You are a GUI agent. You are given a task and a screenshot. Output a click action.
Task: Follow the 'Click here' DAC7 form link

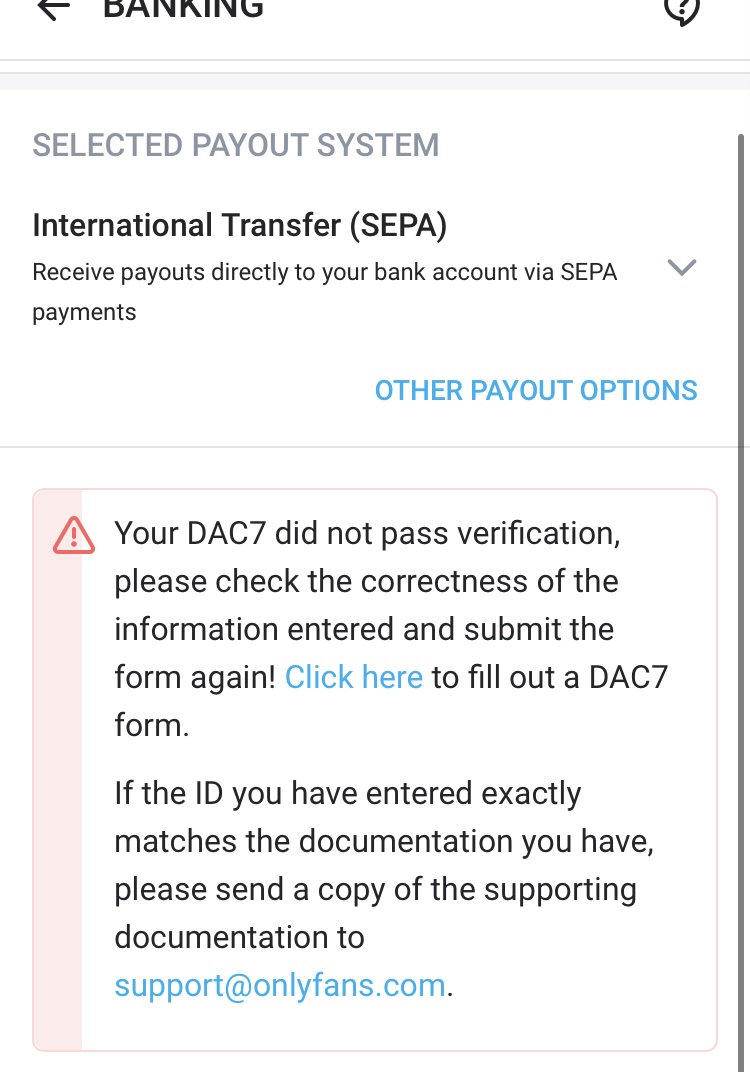coord(354,677)
